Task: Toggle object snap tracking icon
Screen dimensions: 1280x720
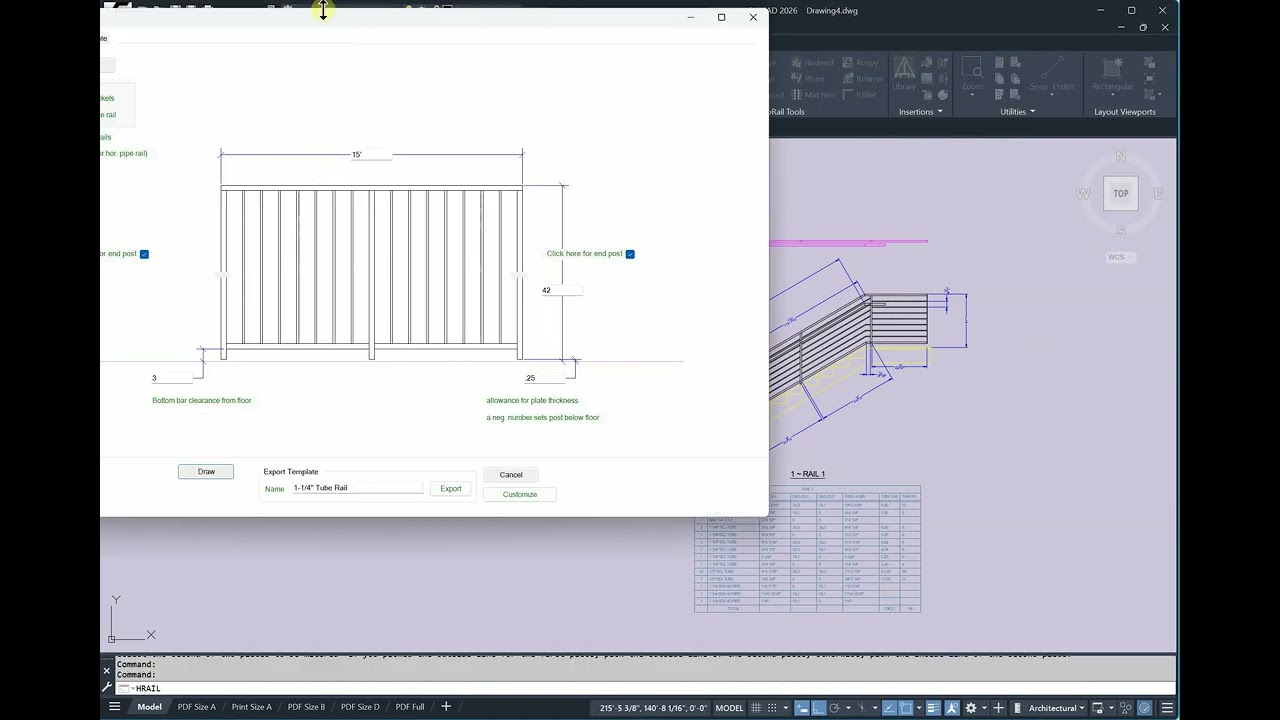Action: (889, 708)
